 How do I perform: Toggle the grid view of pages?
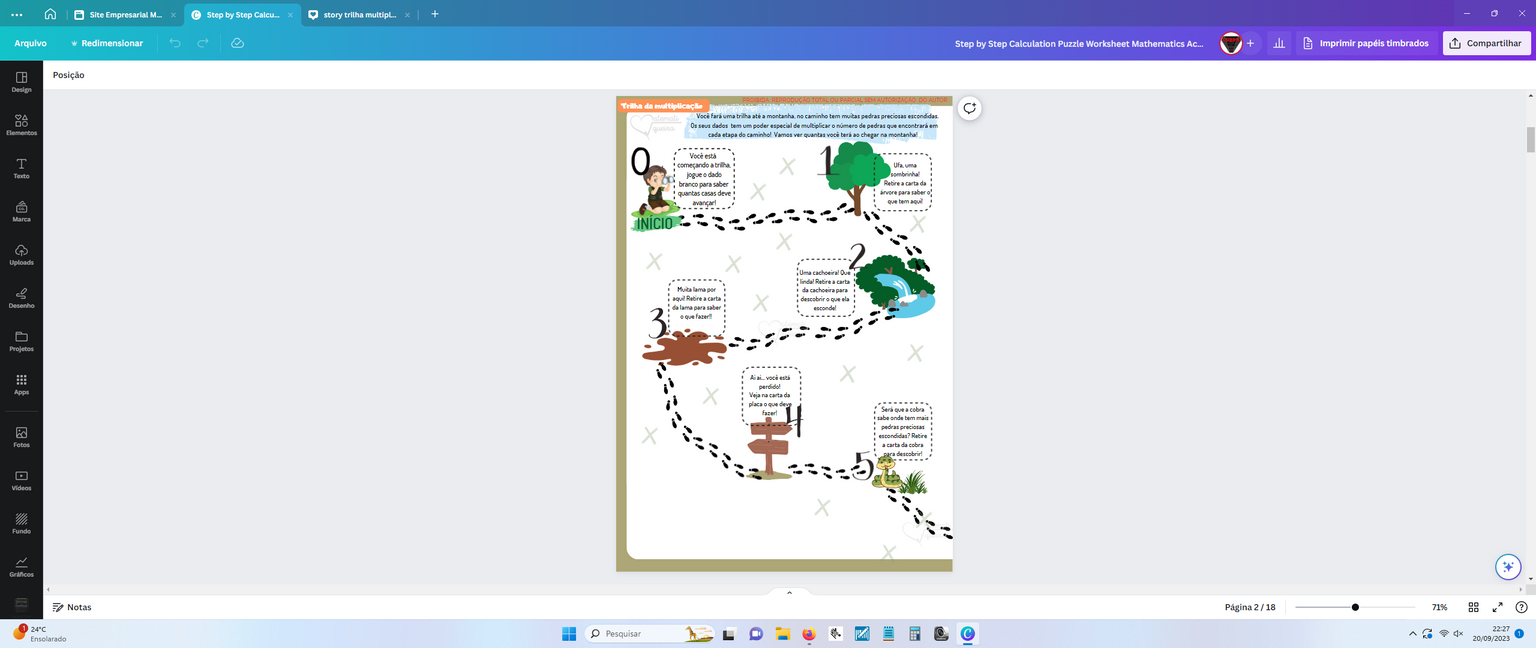click(x=1473, y=607)
